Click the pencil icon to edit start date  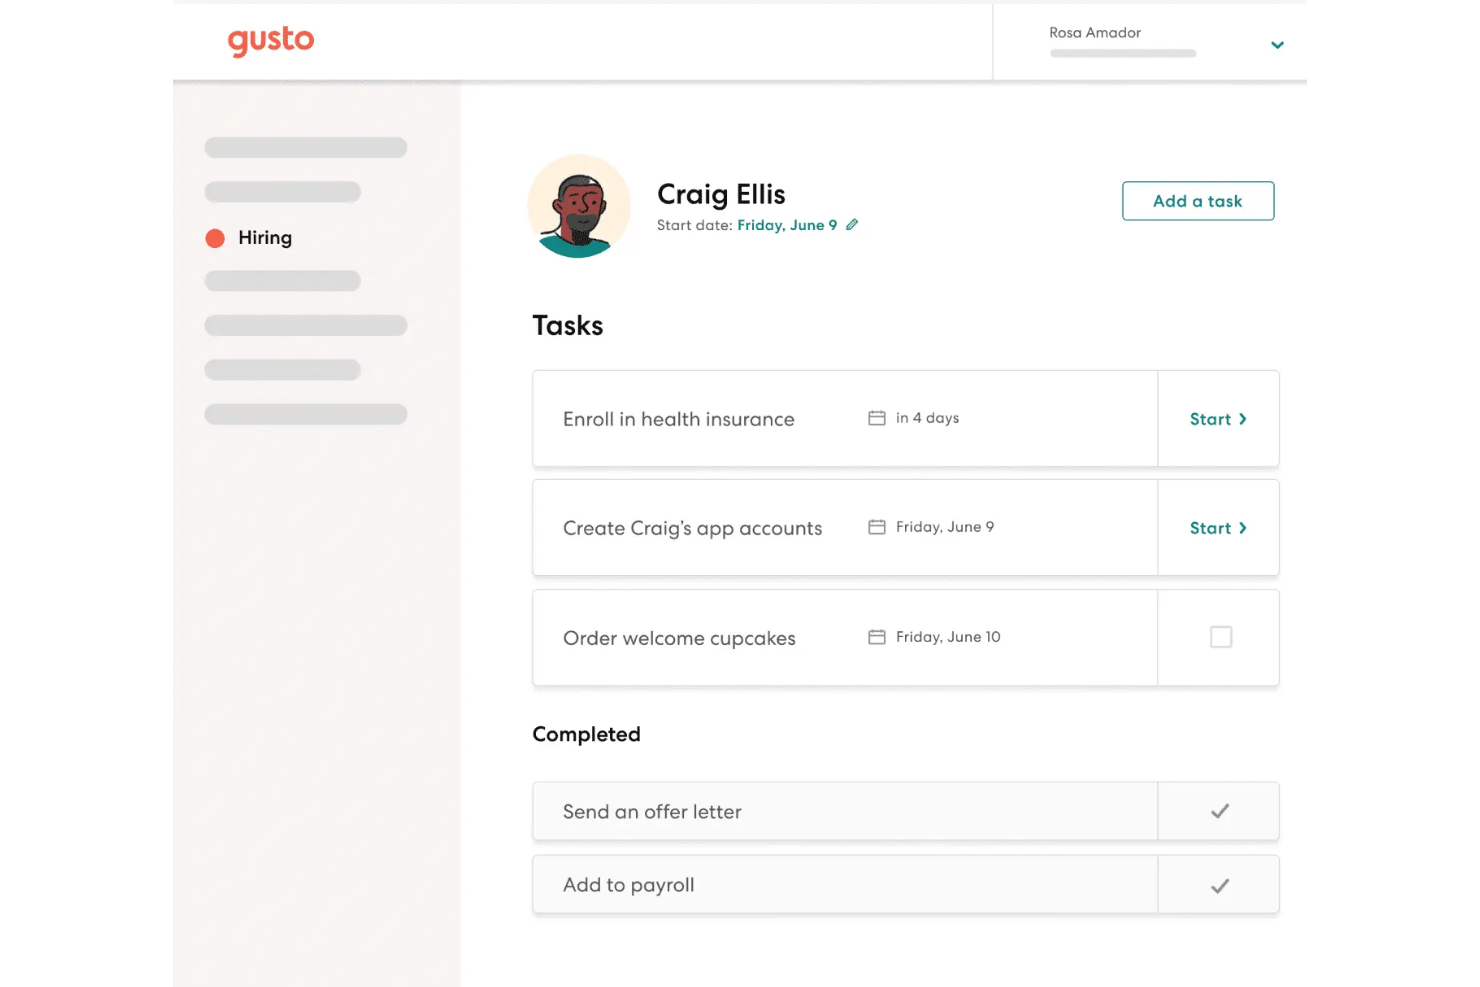852,224
